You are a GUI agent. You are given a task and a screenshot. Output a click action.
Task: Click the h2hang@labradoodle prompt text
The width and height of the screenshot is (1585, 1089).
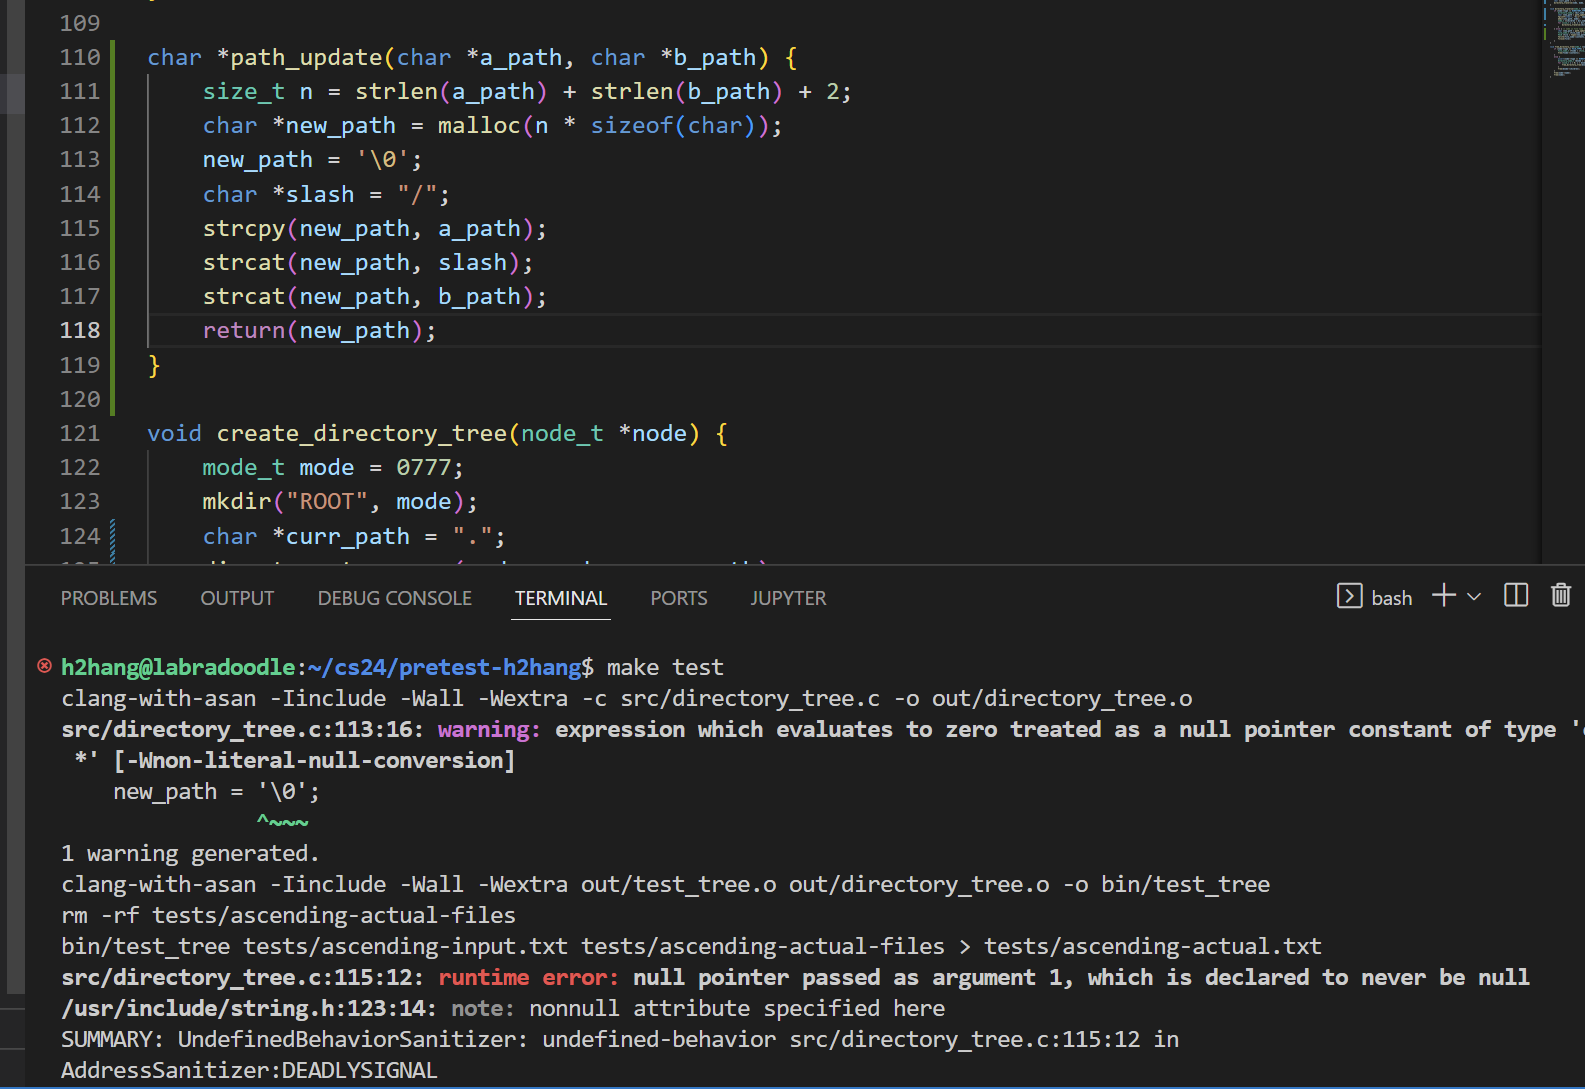(x=178, y=667)
